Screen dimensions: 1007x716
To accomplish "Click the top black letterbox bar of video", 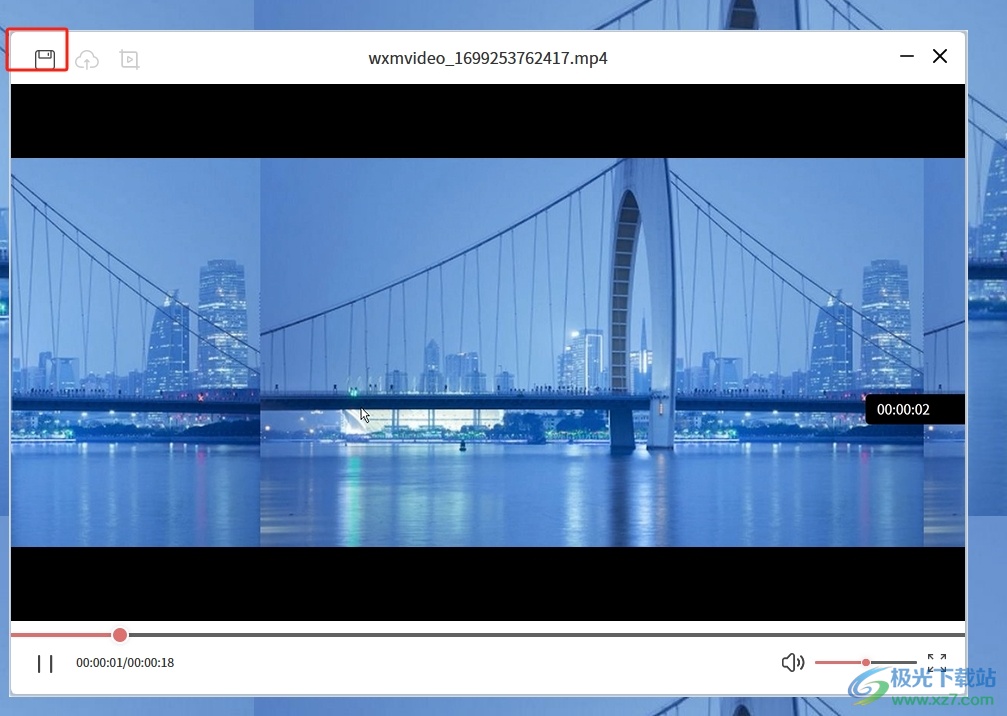I will tap(488, 120).
